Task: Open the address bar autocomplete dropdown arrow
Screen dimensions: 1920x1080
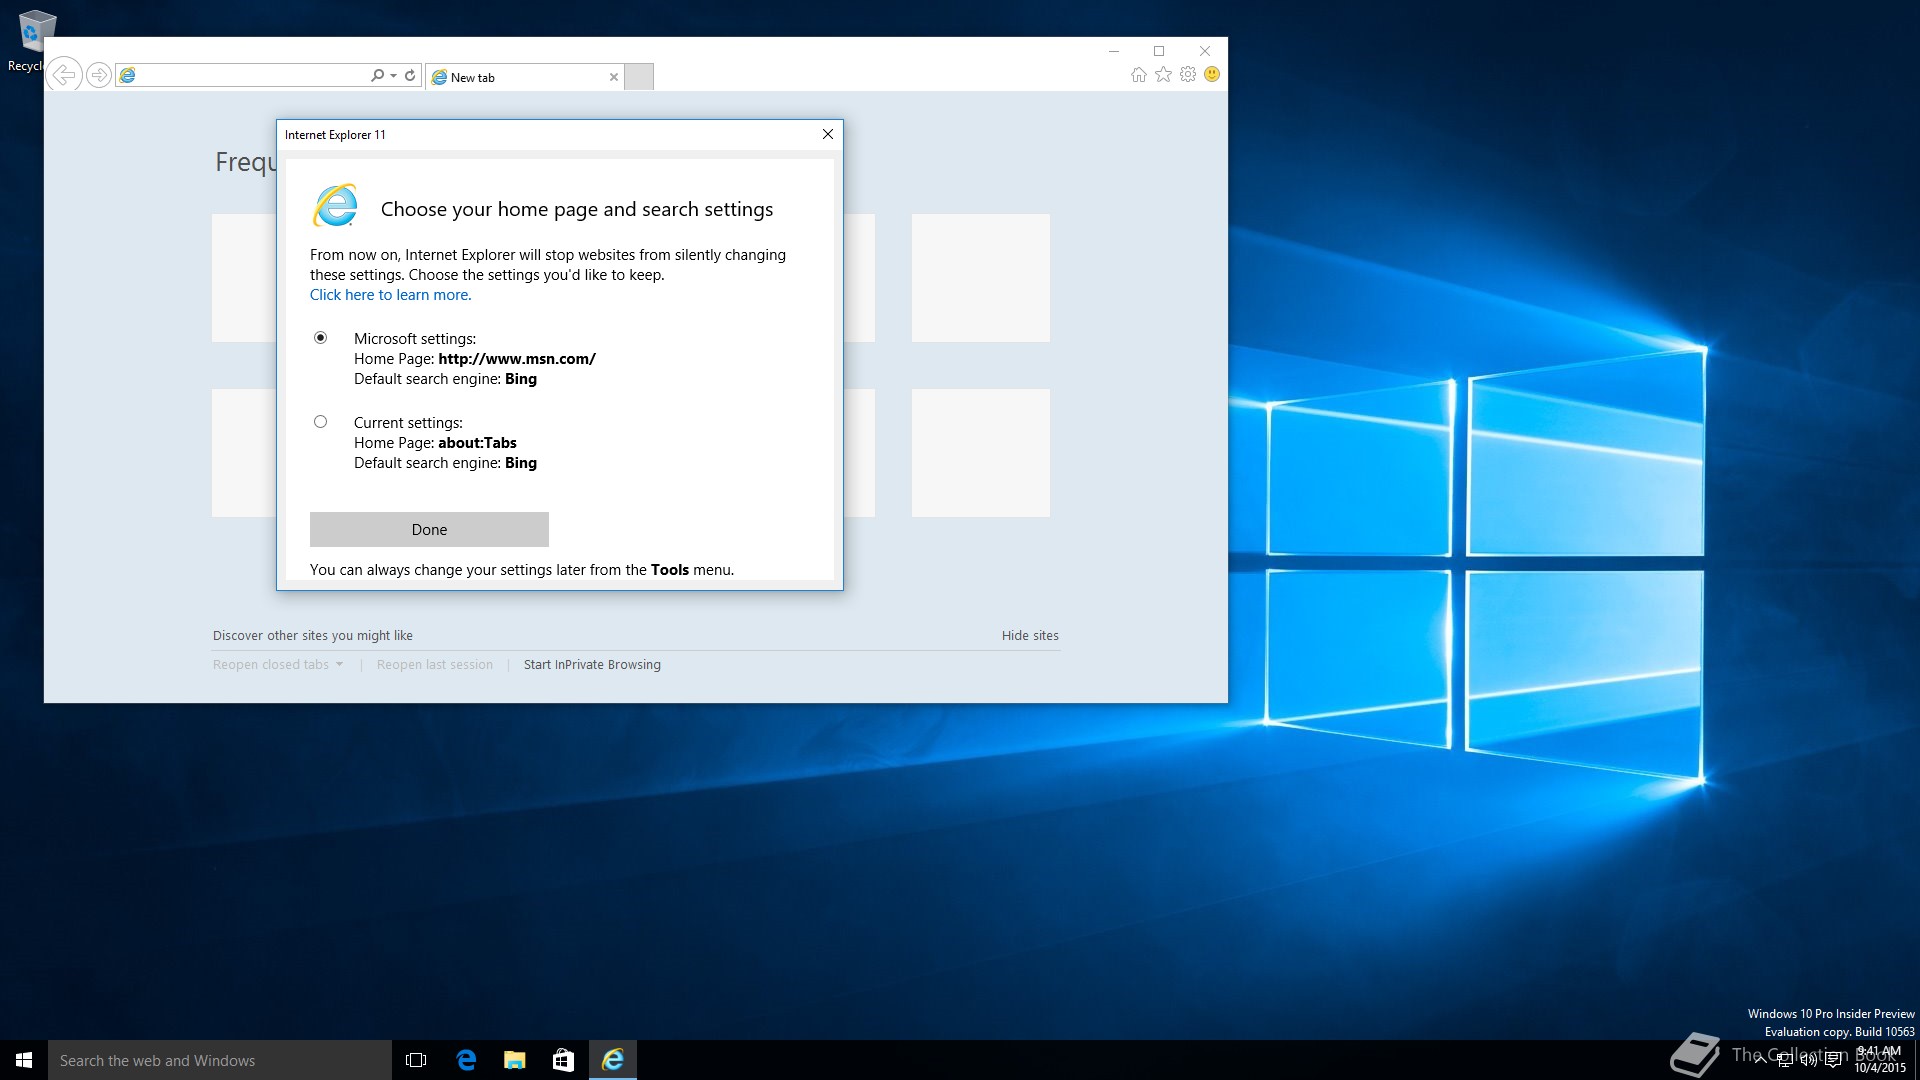Action: (x=393, y=75)
